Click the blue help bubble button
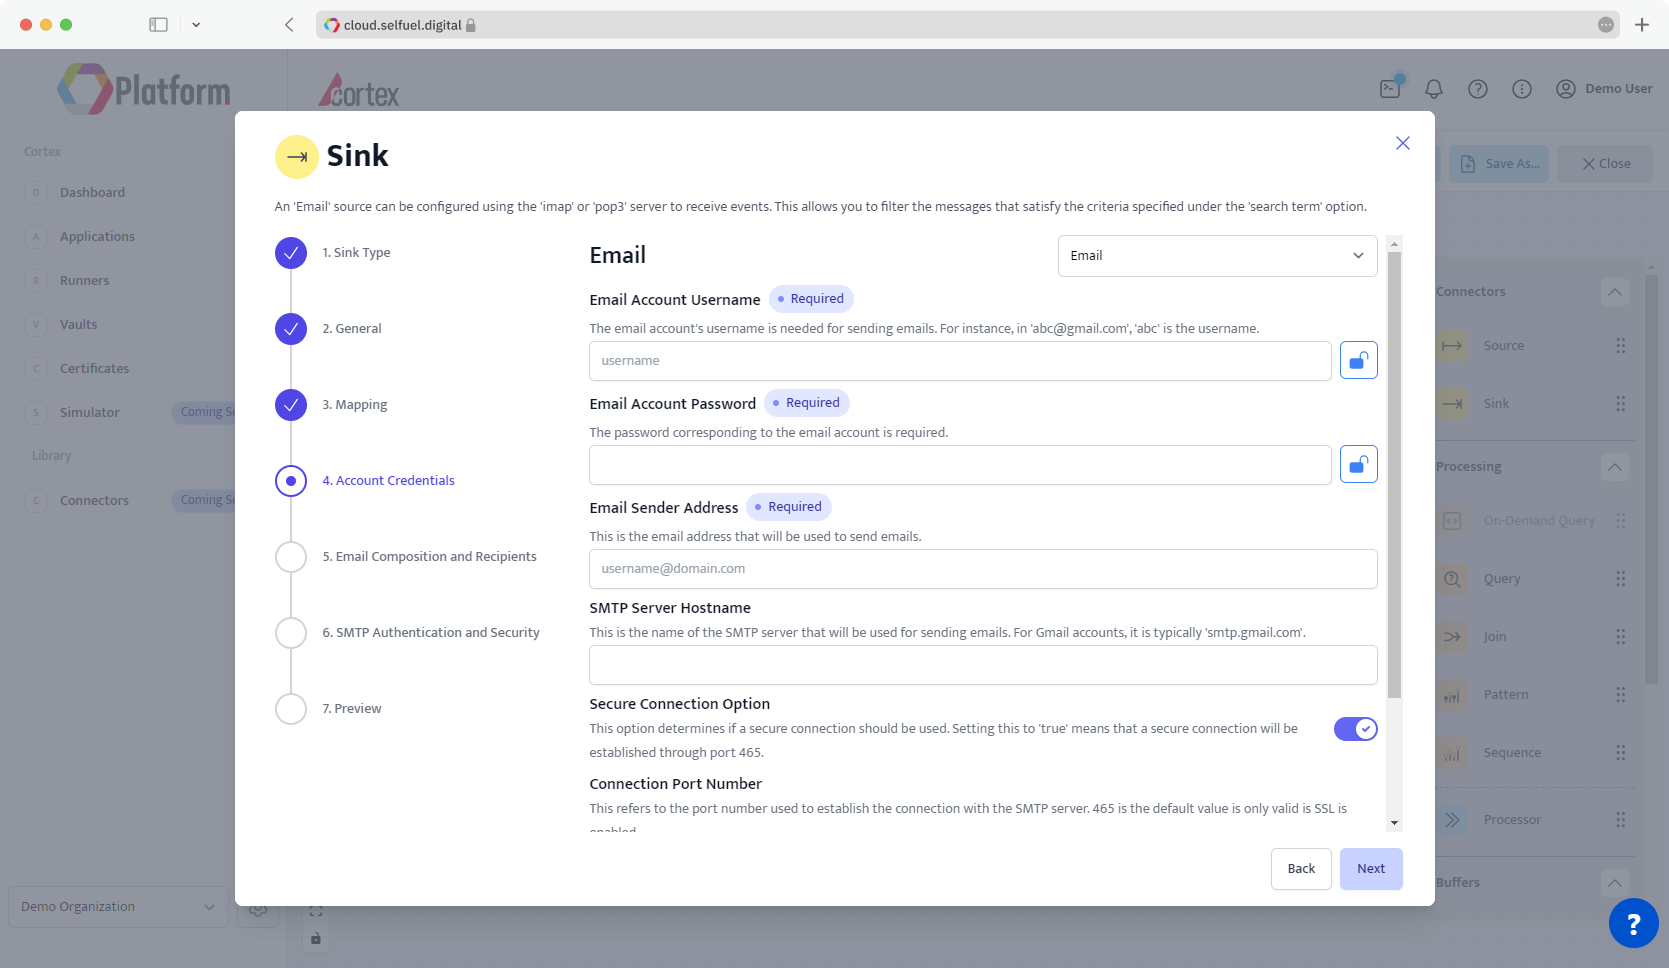The width and height of the screenshot is (1669, 968). coord(1634,924)
